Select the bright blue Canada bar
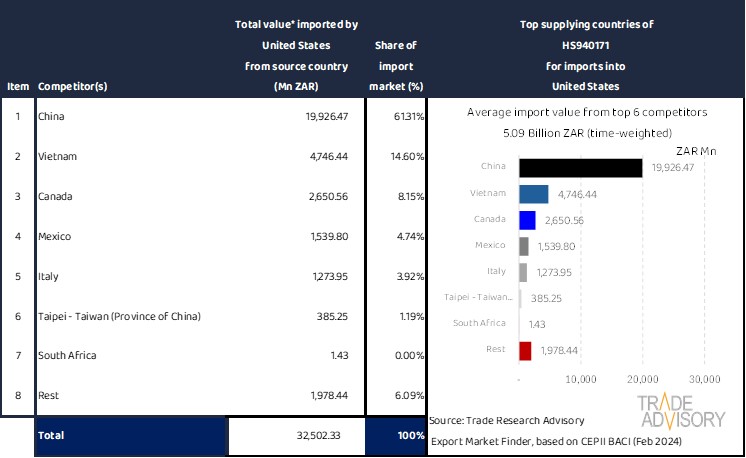This screenshot has width=746, height=458. point(528,219)
